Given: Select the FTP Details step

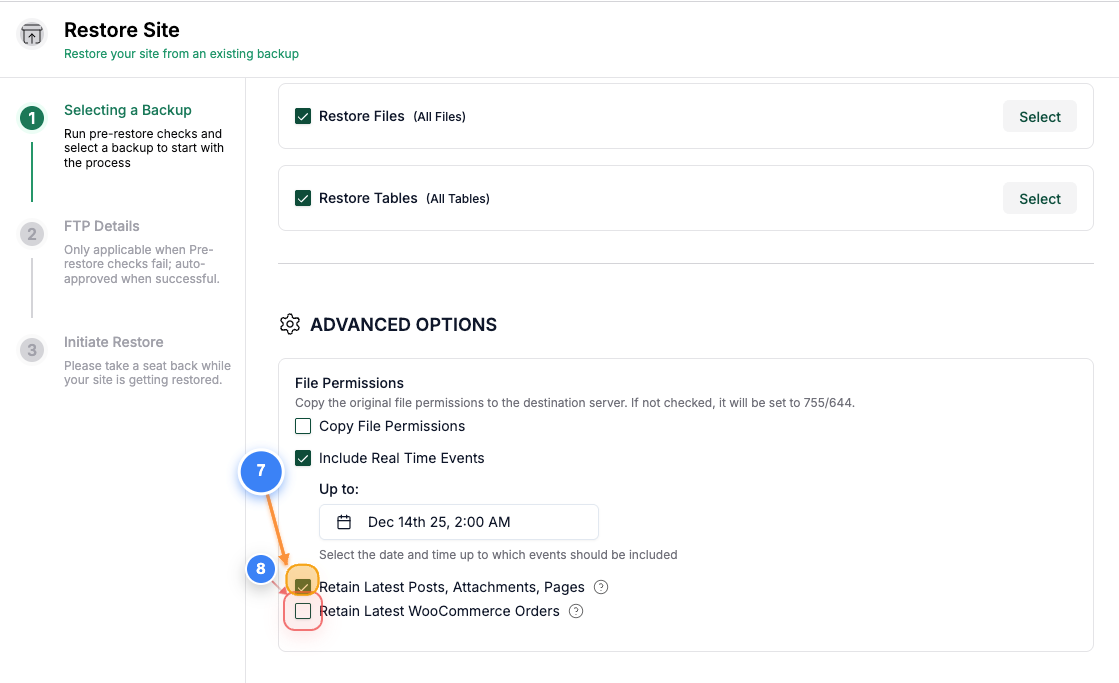Looking at the screenshot, I should [x=102, y=225].
